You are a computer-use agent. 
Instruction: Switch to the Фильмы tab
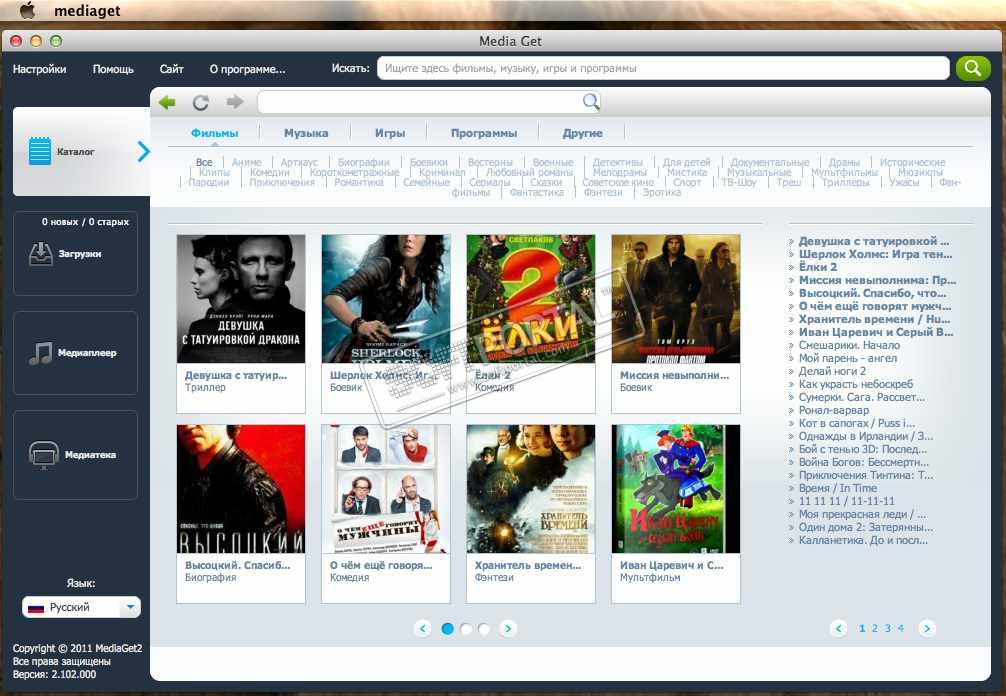(x=214, y=133)
